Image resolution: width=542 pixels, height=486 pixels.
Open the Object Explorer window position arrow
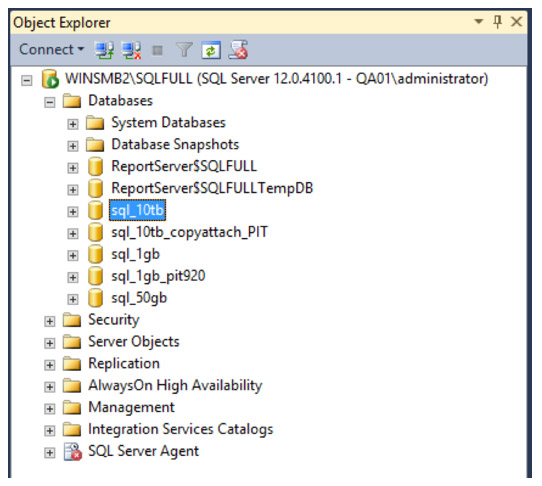click(x=478, y=21)
